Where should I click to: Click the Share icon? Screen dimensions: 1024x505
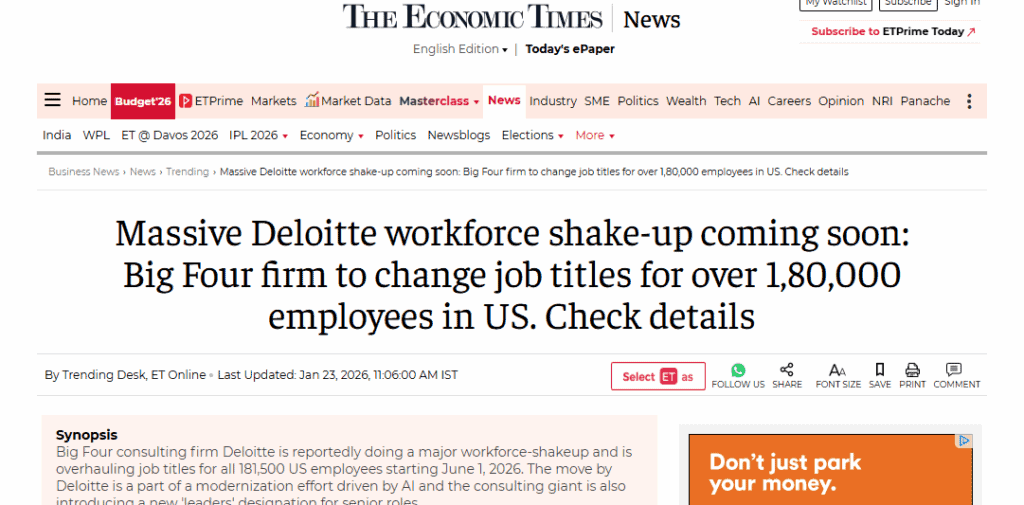click(787, 370)
